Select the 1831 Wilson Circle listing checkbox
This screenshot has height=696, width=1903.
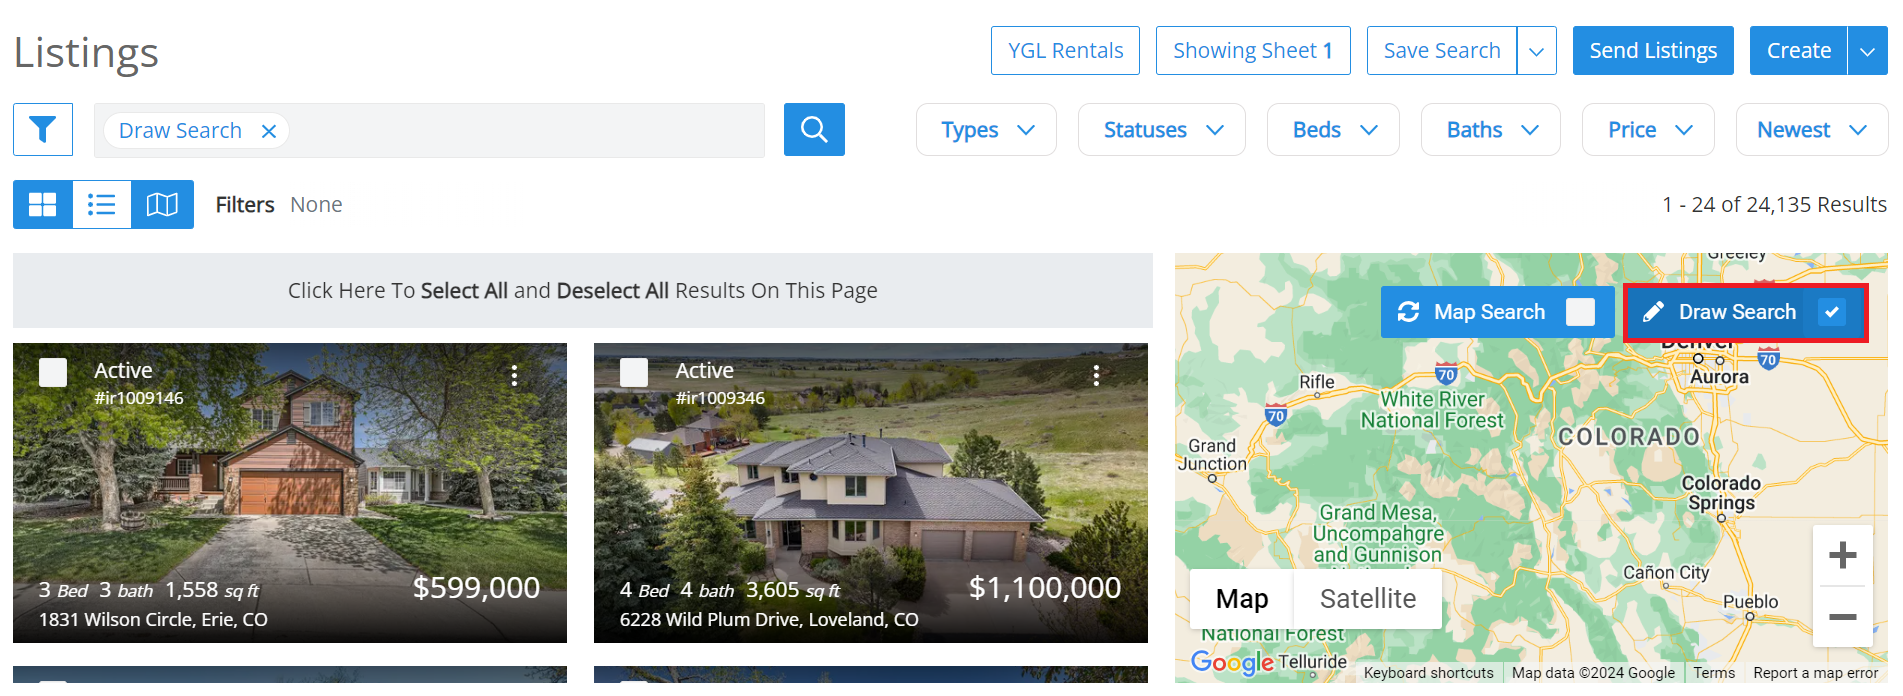pyautogui.click(x=52, y=371)
